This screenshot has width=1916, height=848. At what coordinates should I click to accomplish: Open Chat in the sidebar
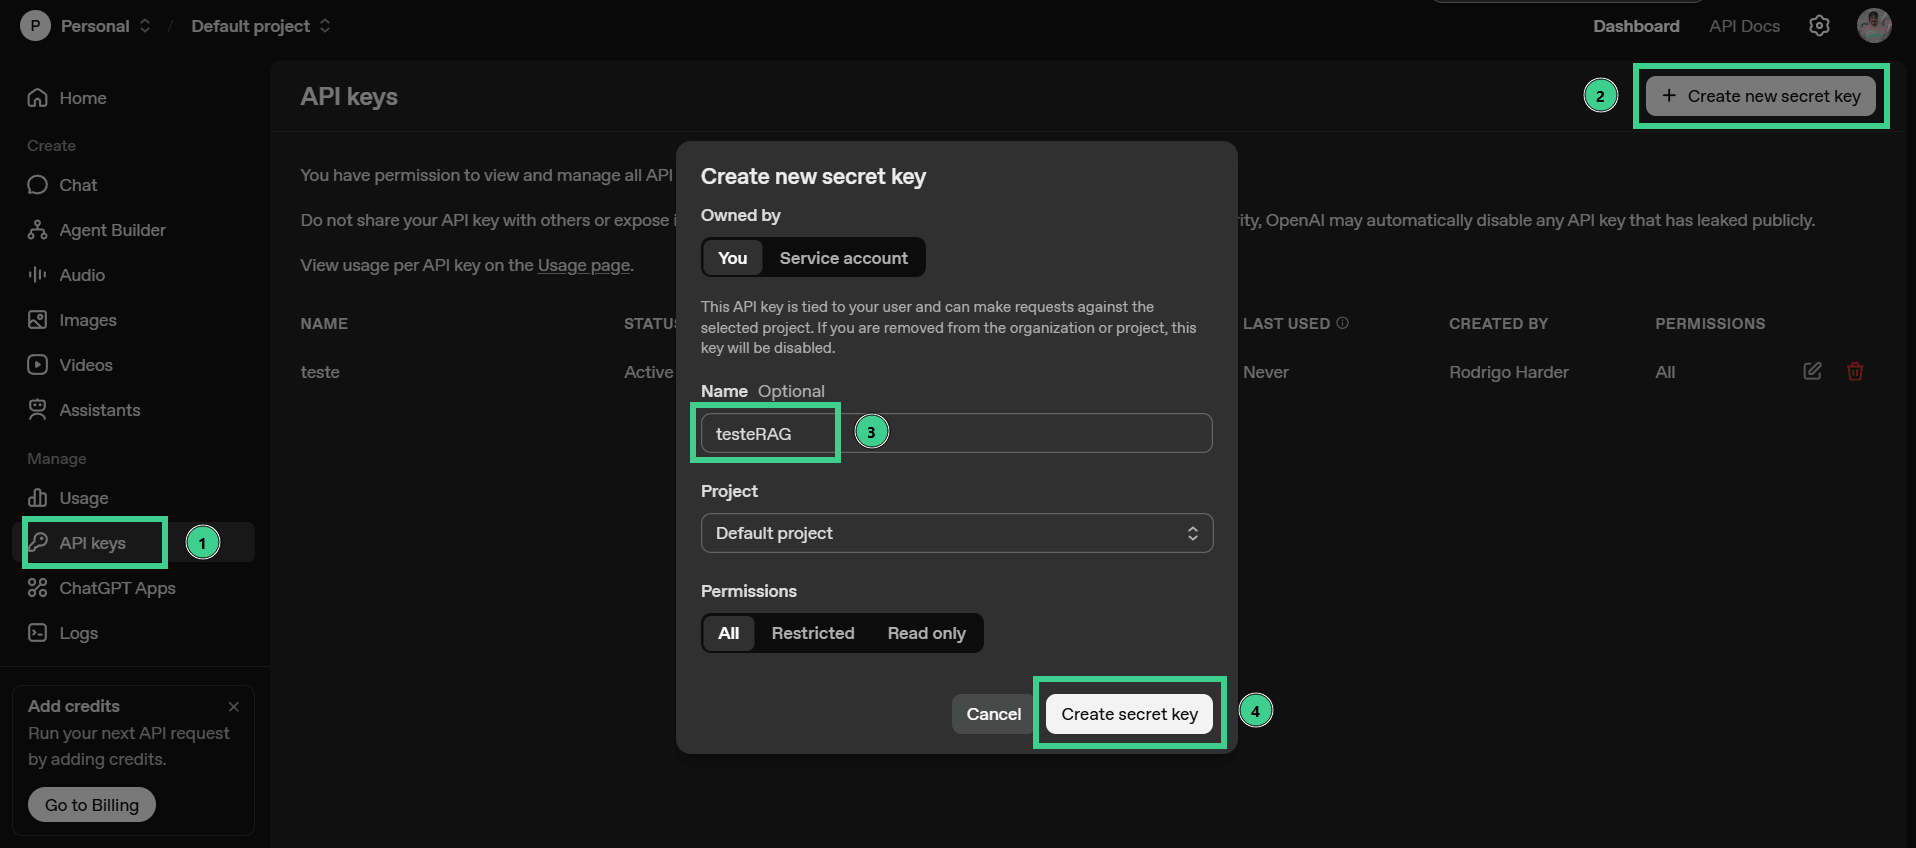(63, 185)
